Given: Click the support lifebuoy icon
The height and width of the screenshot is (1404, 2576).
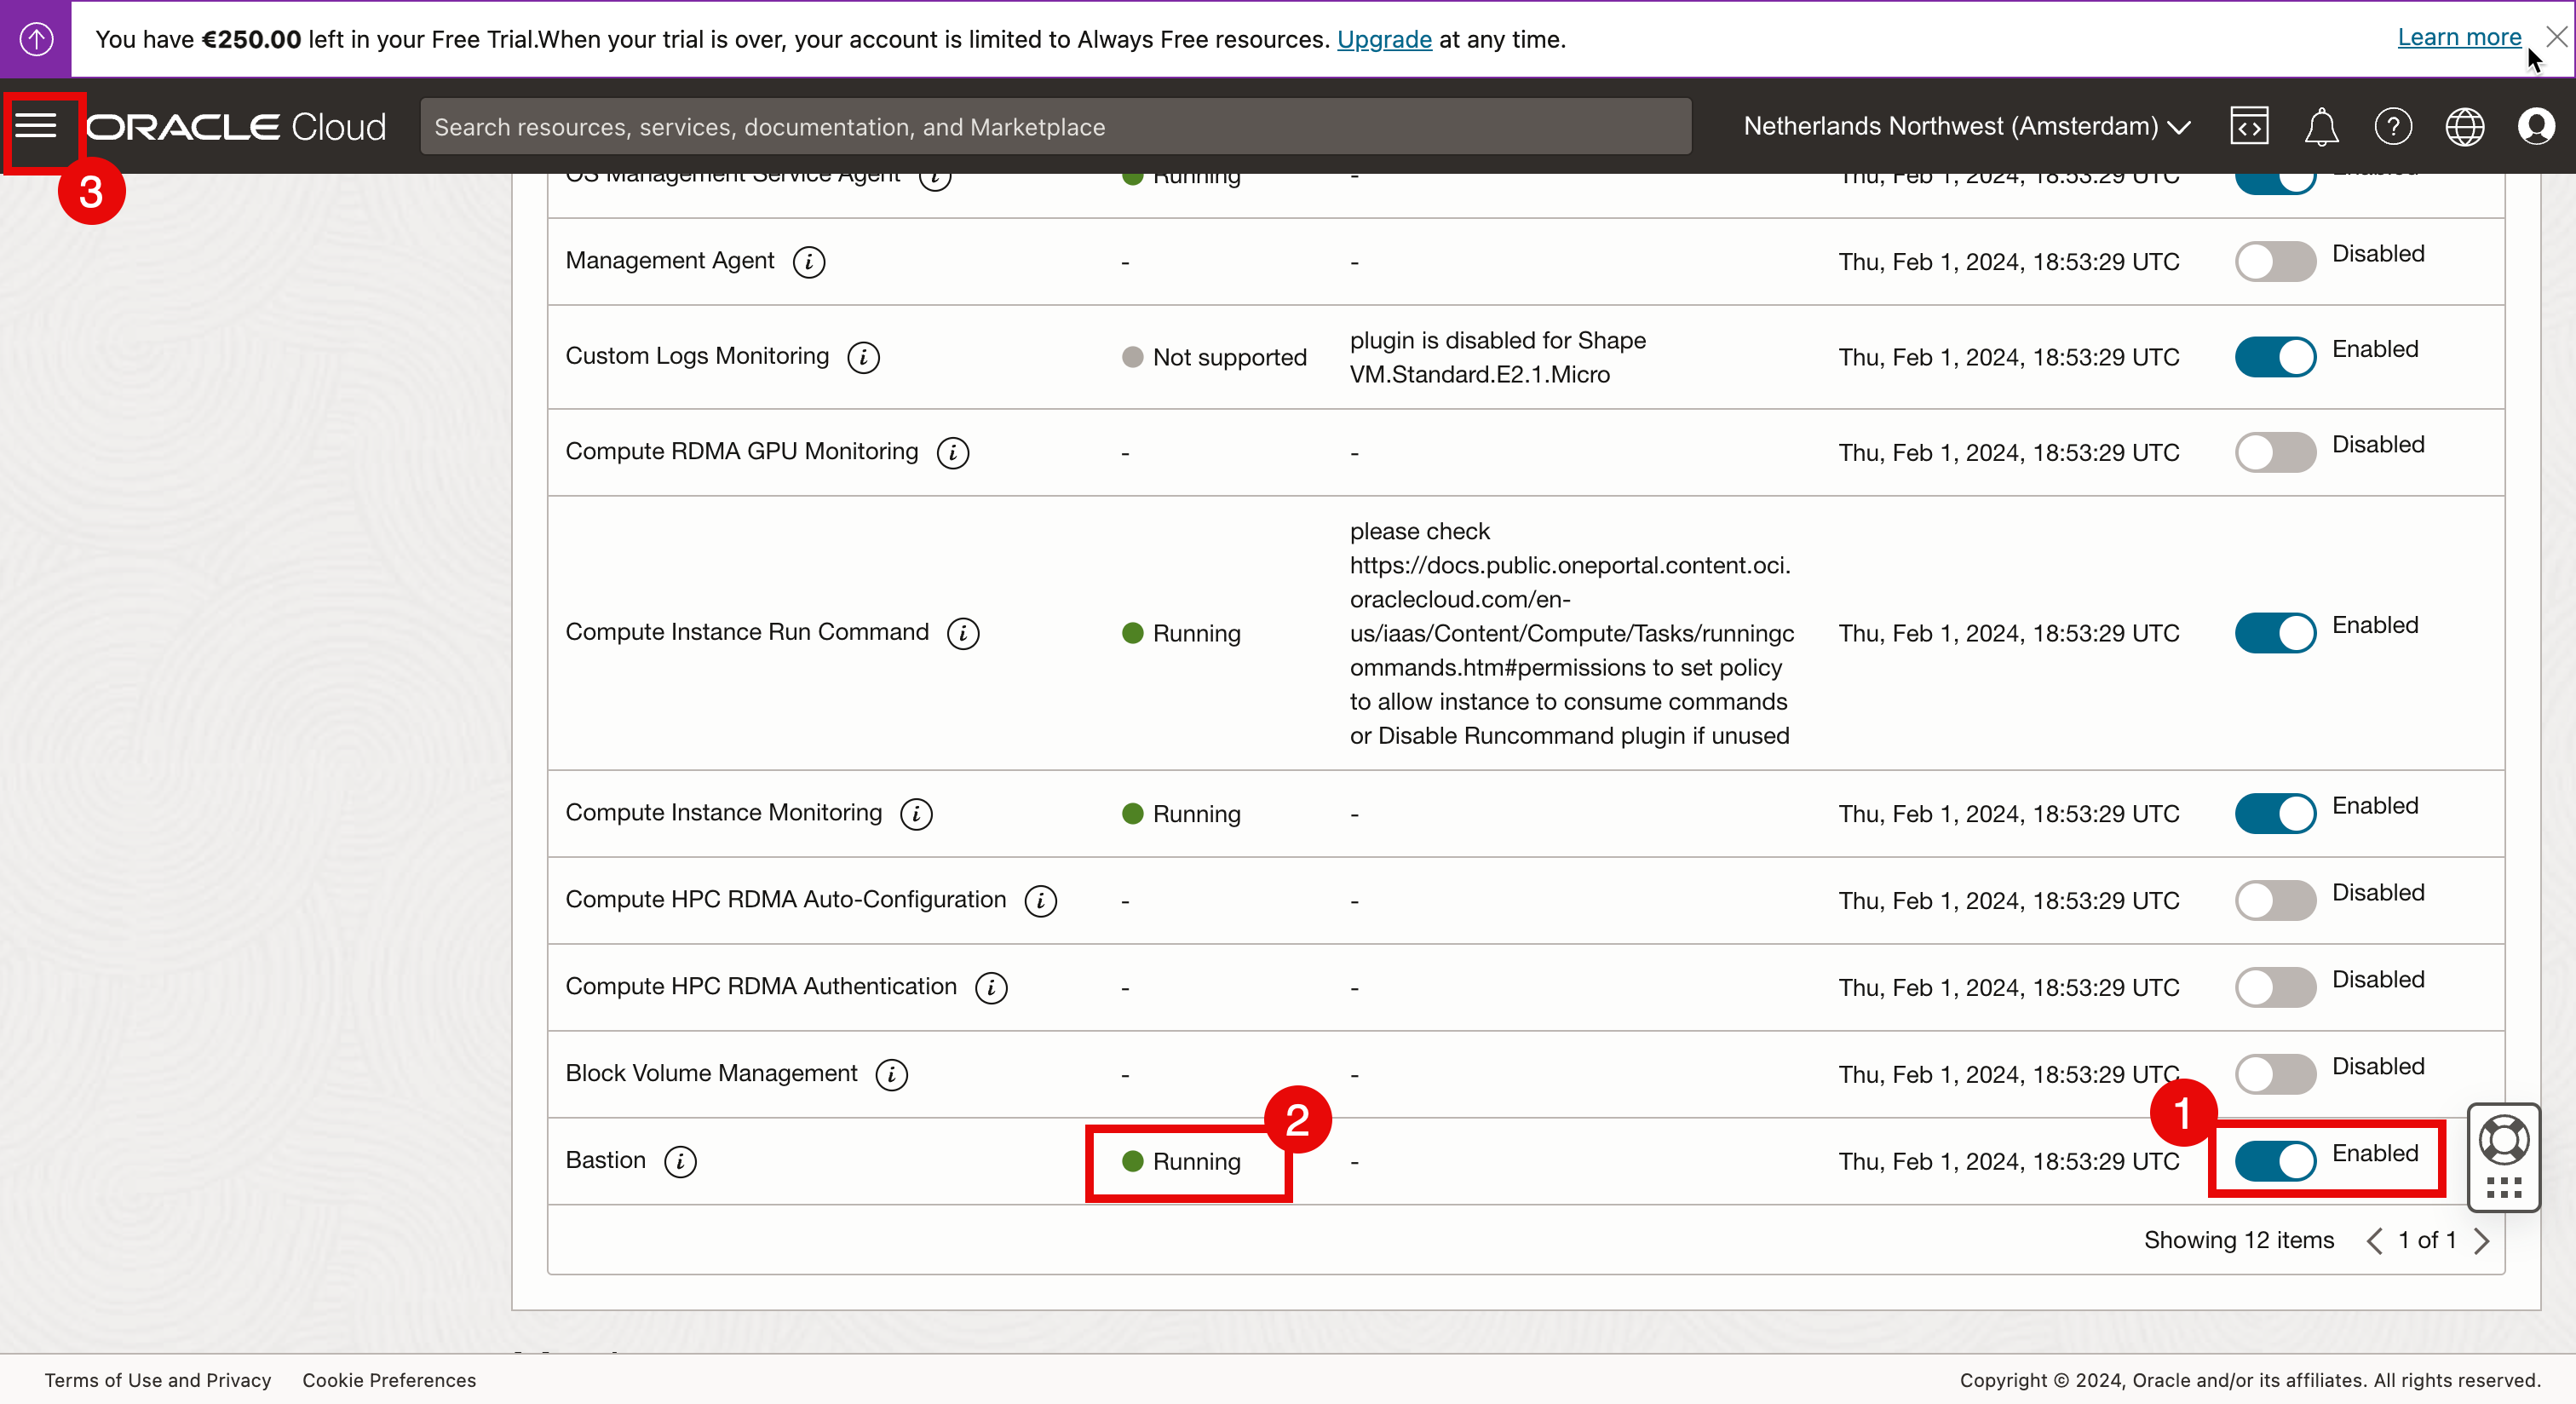Looking at the screenshot, I should click(x=2503, y=1140).
